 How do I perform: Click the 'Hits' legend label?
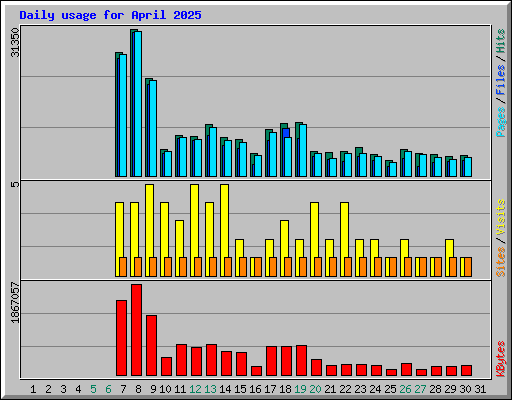[500, 41]
